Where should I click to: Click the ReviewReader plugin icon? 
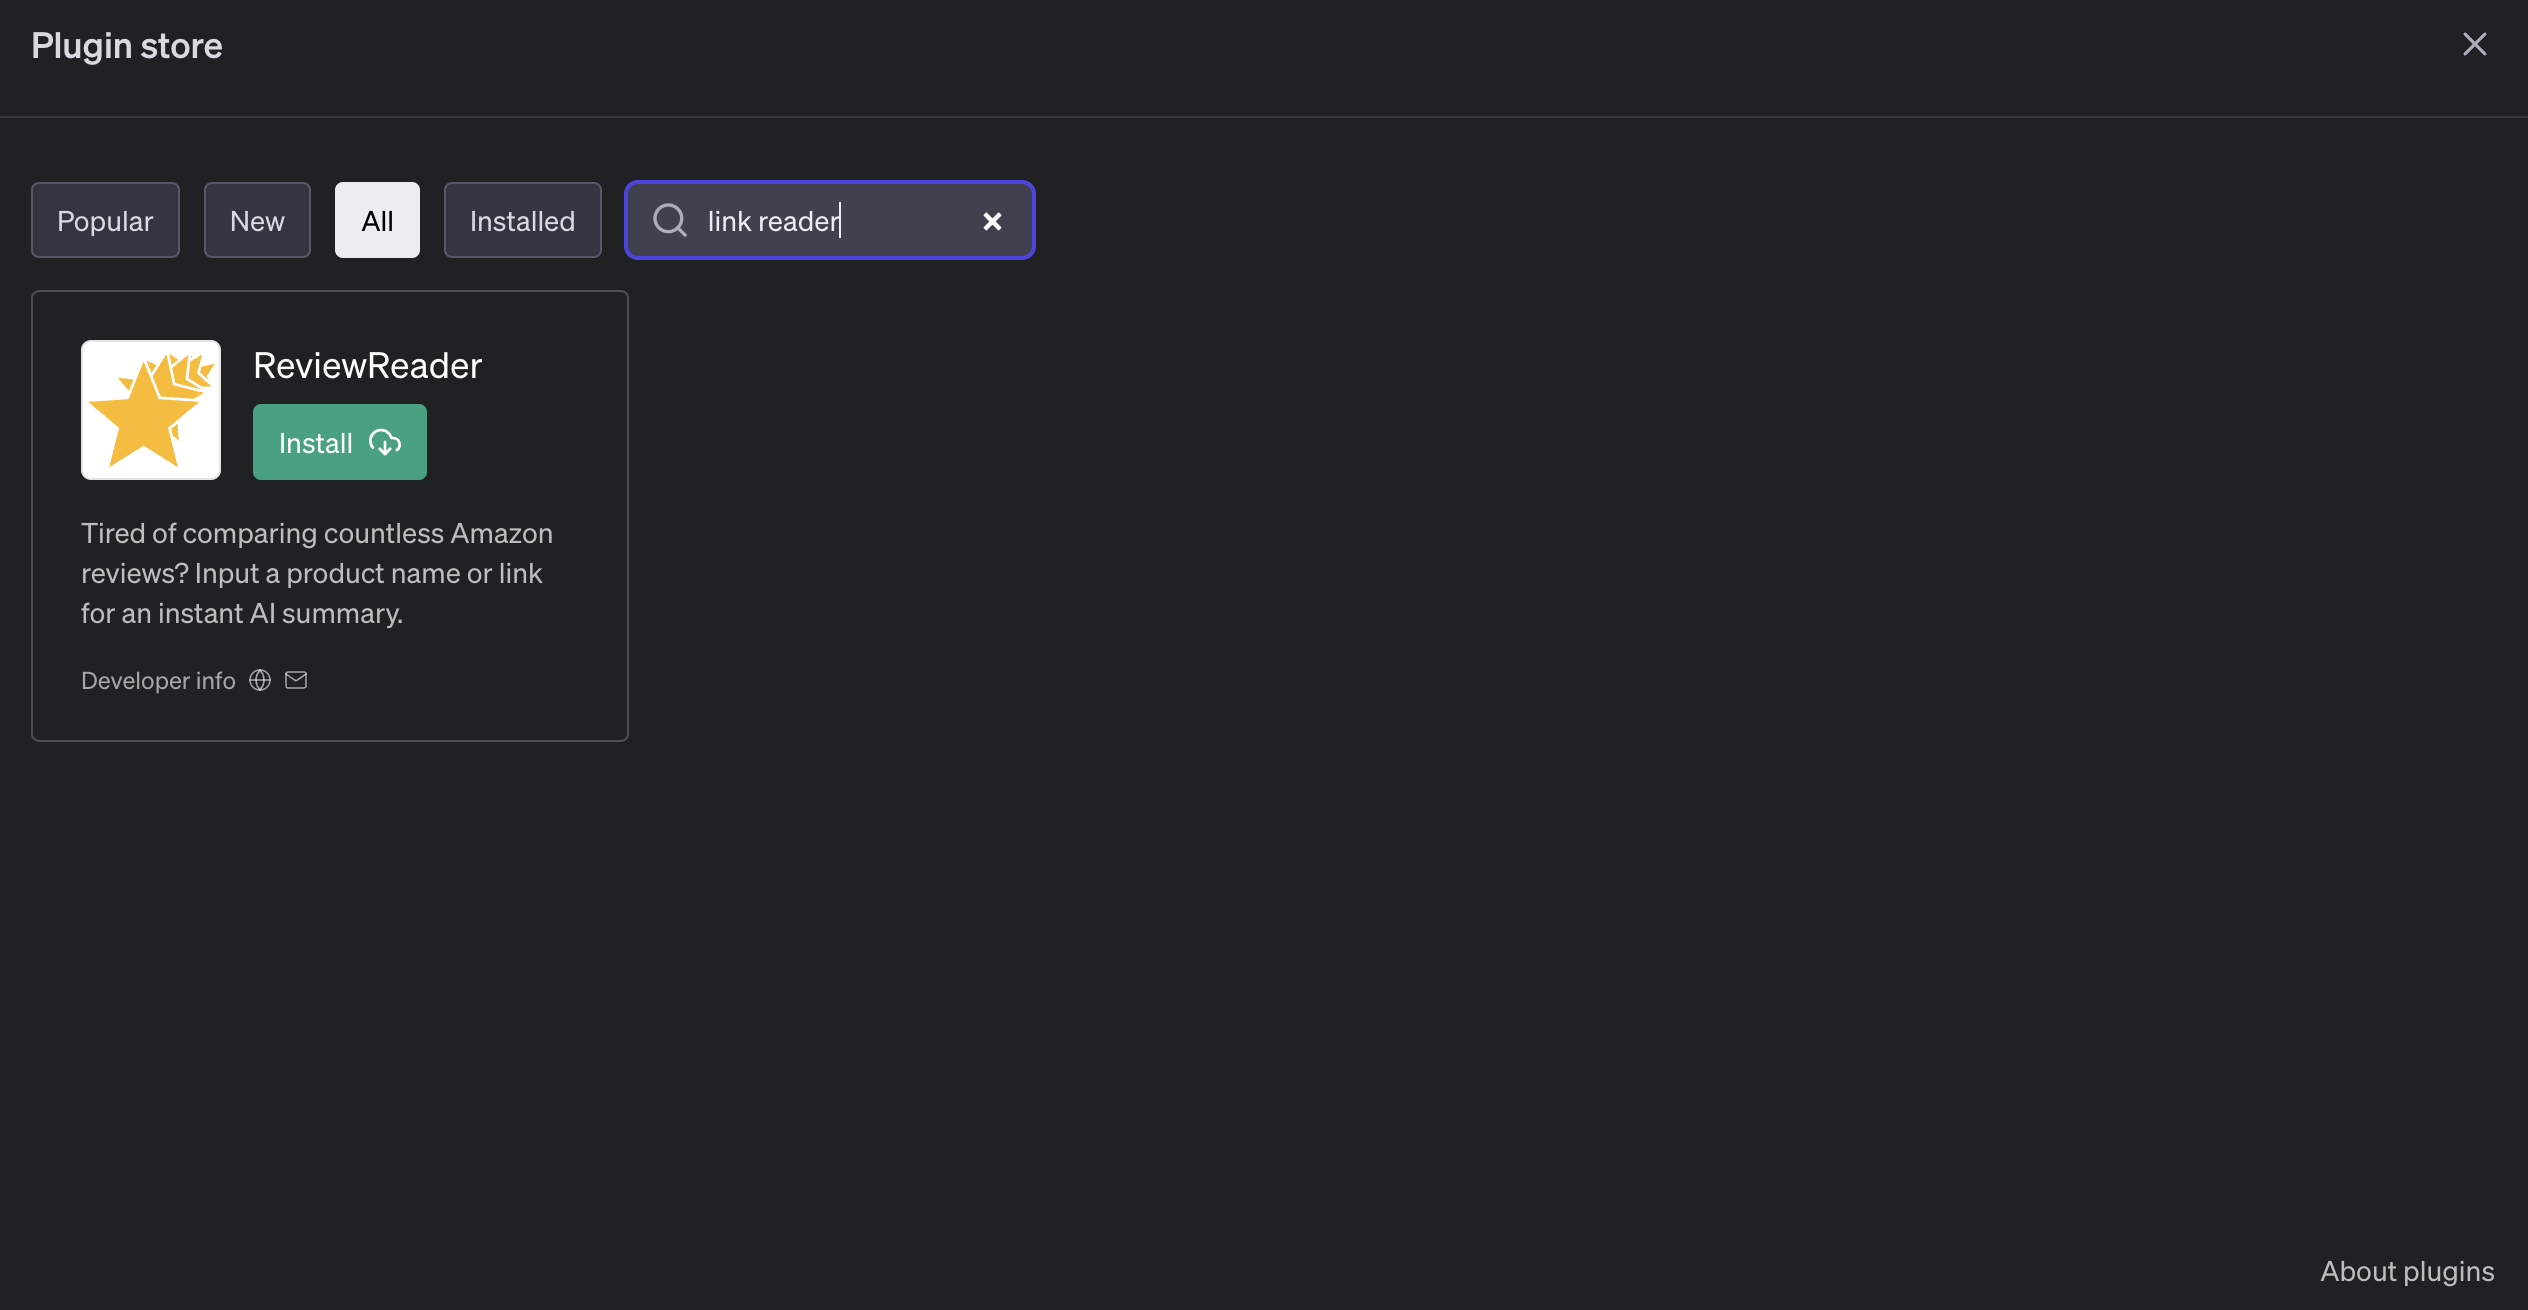(x=150, y=409)
